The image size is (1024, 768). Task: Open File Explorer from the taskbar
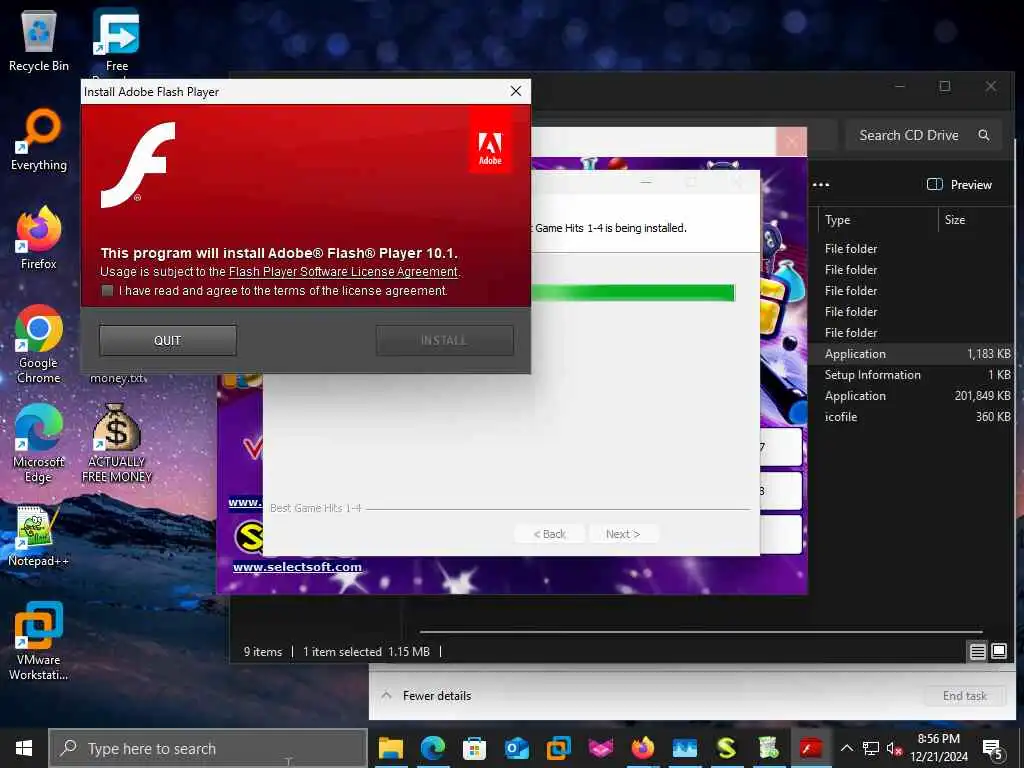pos(391,748)
